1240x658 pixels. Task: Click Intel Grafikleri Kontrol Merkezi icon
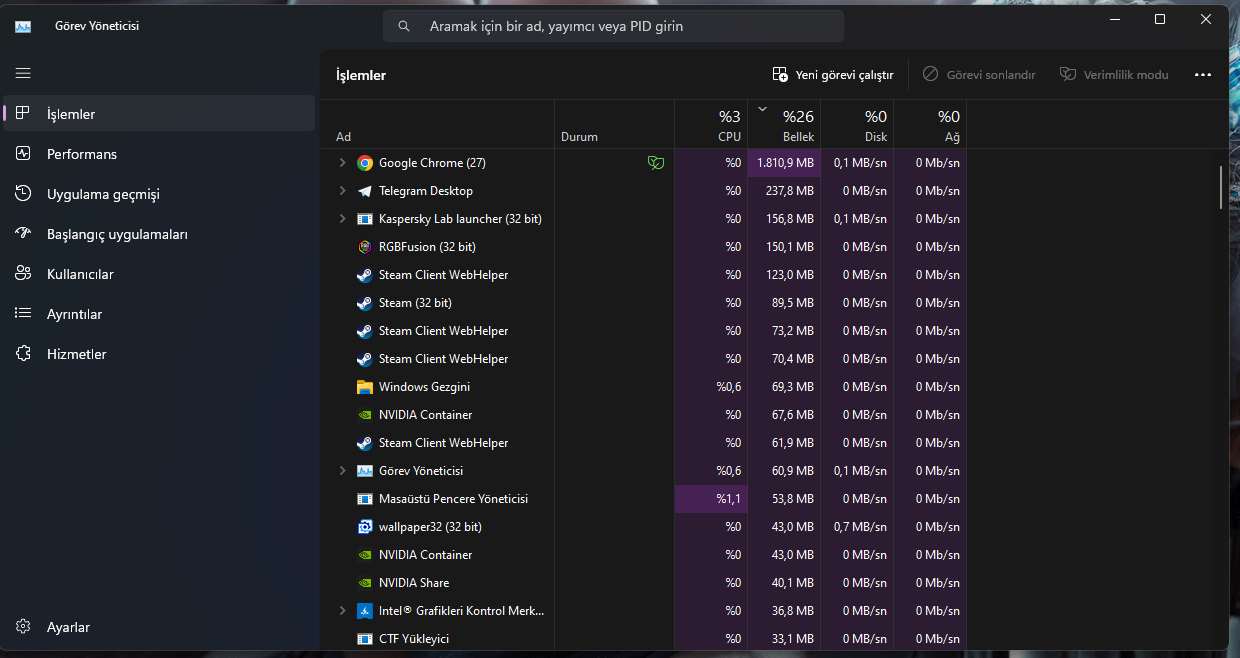pos(365,611)
